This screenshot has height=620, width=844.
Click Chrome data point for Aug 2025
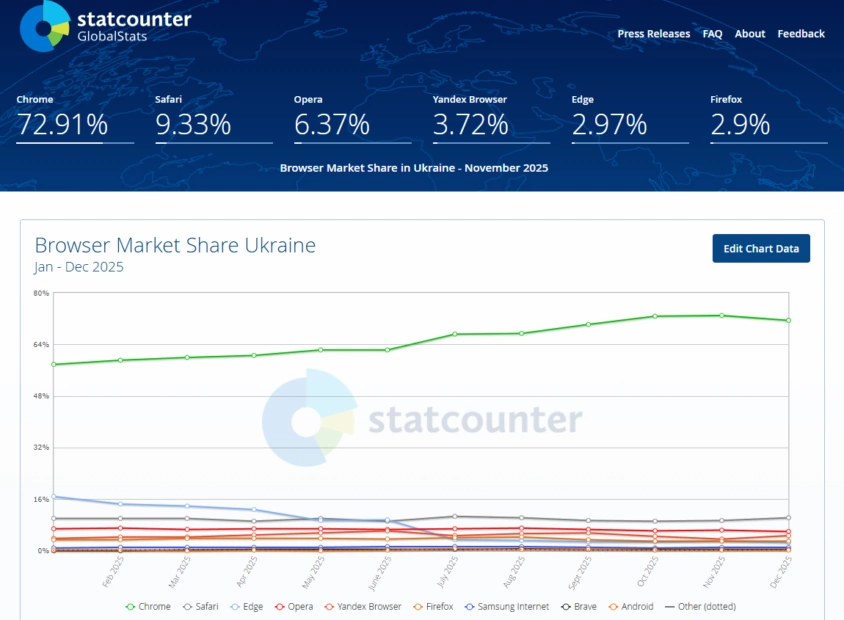pos(522,334)
